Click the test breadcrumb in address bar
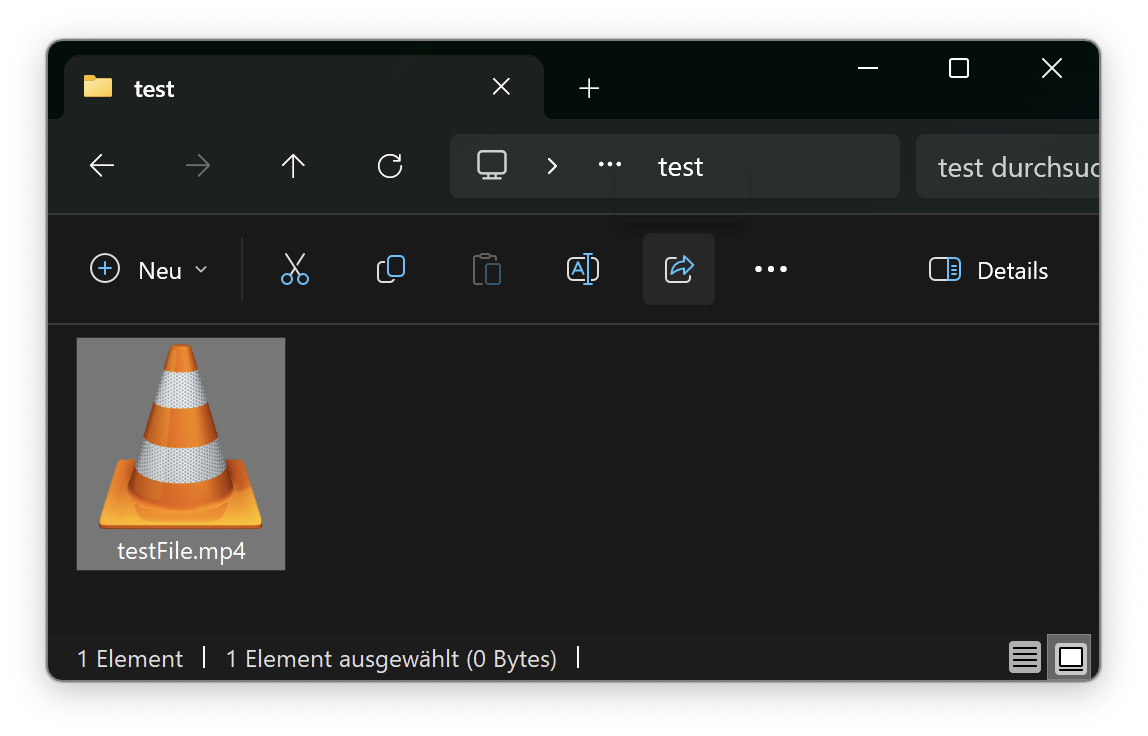Image resolution: width=1148 pixels, height=736 pixels. [680, 166]
